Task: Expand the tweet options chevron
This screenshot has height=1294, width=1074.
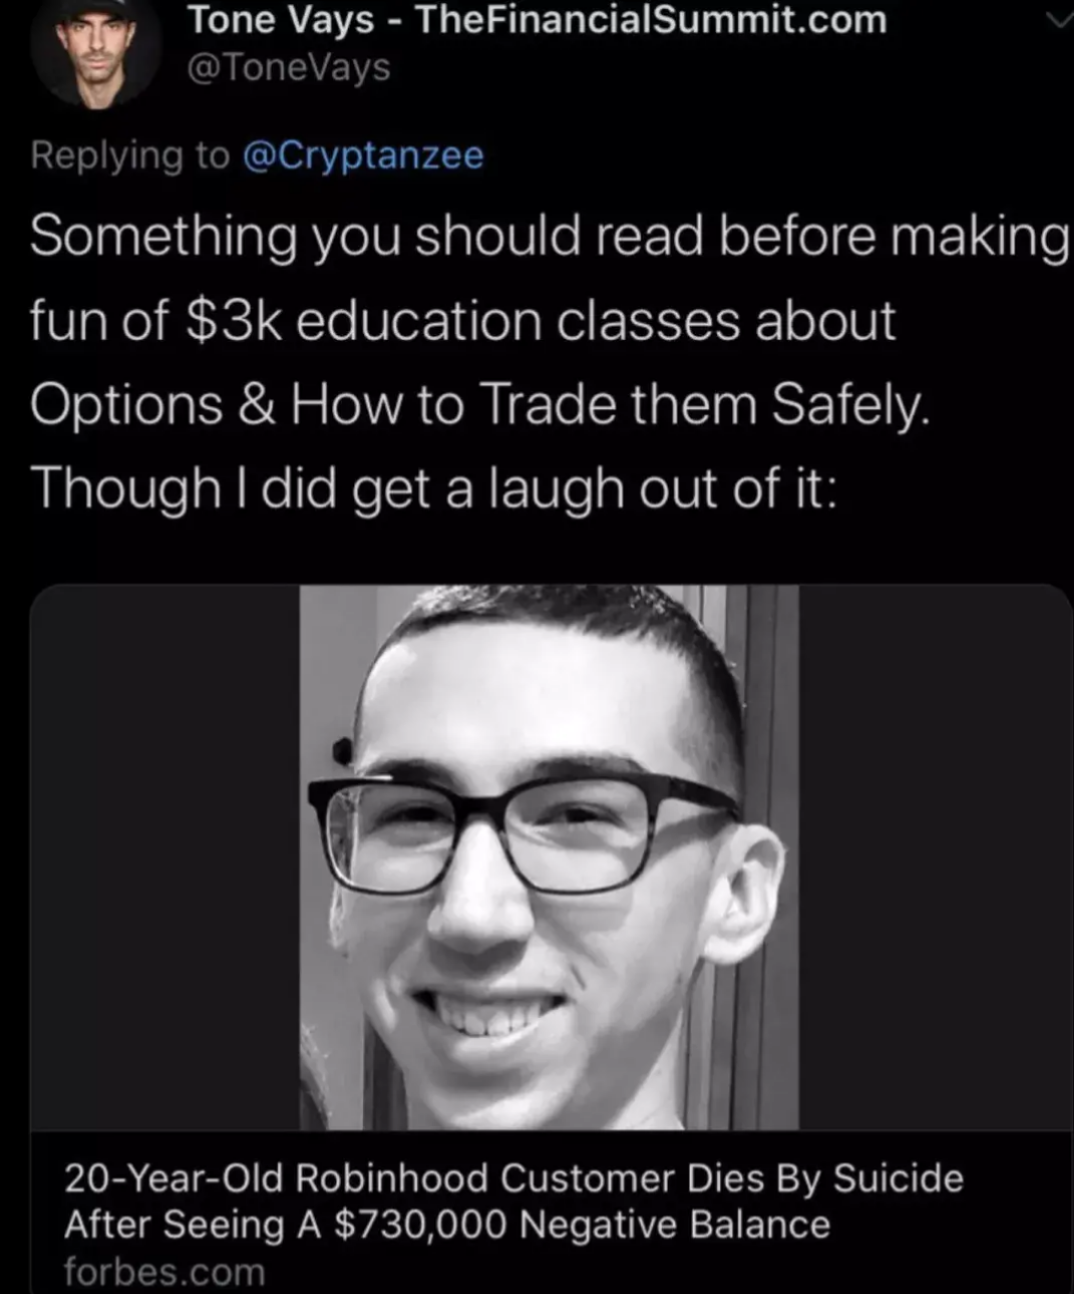Action: pos(1057,18)
